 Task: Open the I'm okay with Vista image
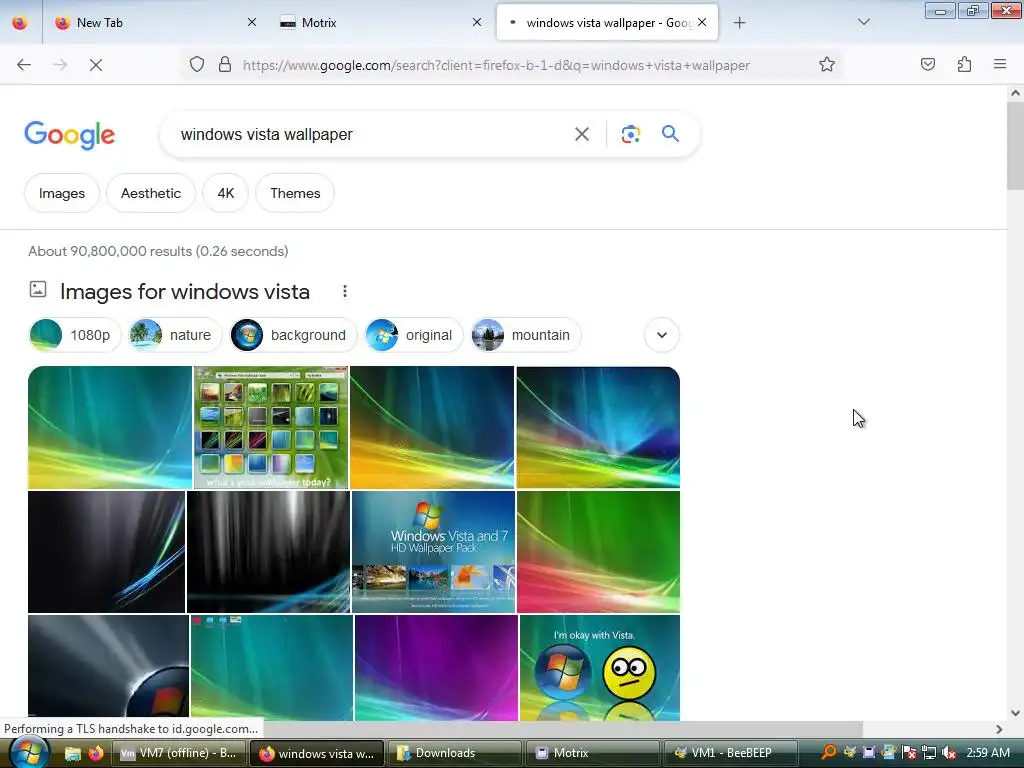[599, 667]
